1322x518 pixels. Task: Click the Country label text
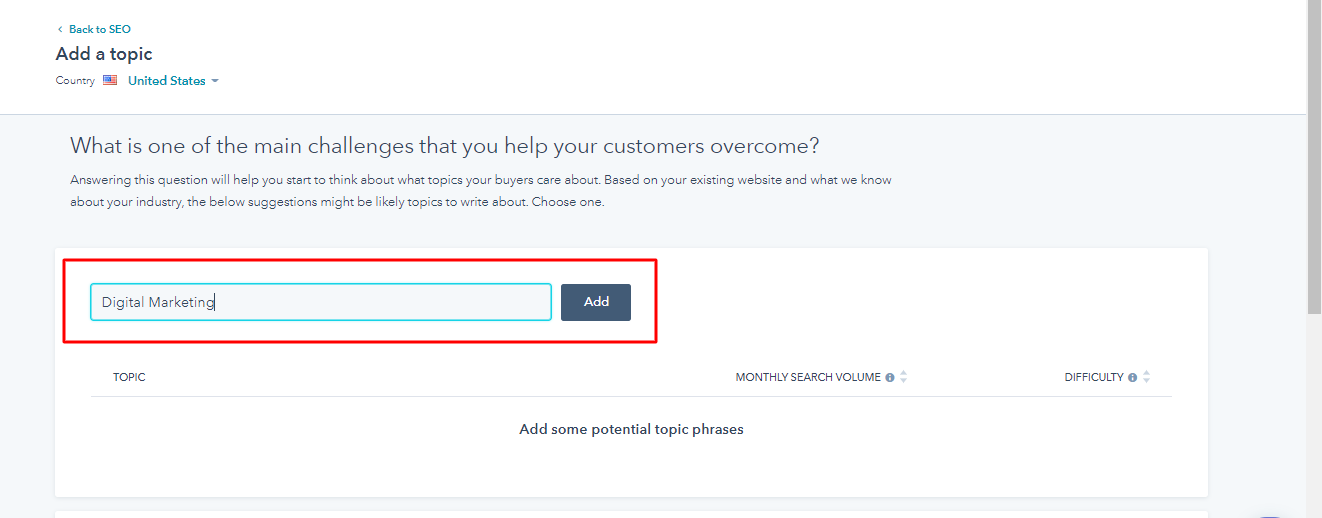tap(75, 81)
